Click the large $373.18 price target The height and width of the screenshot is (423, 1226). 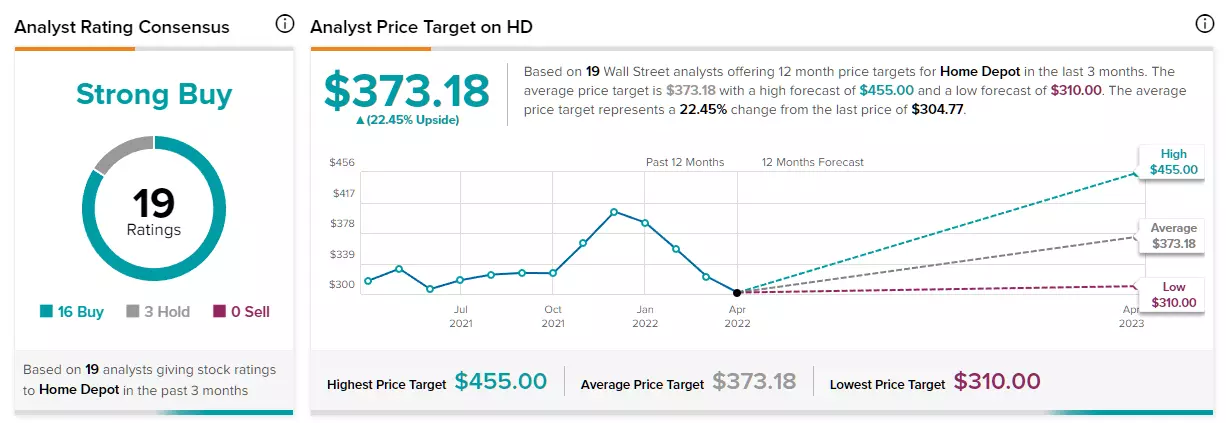point(407,90)
